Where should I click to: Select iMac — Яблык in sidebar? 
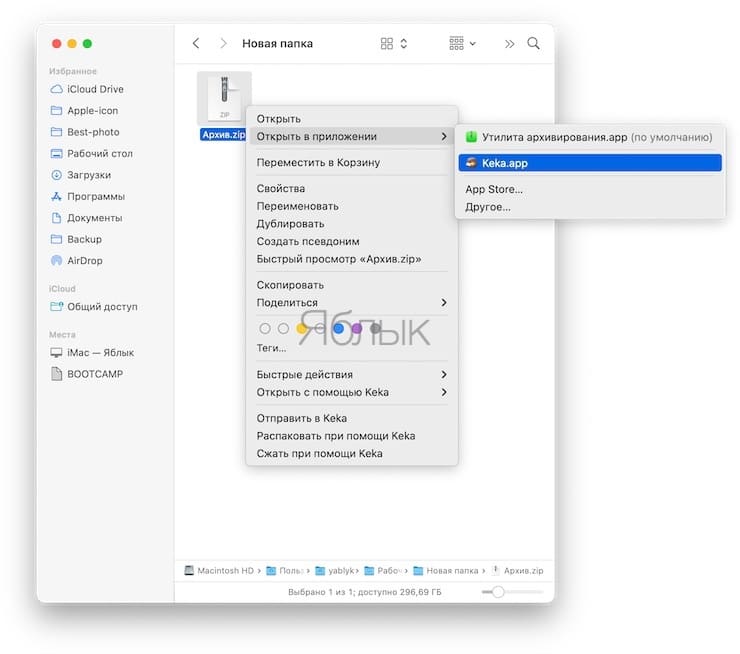click(x=92, y=352)
